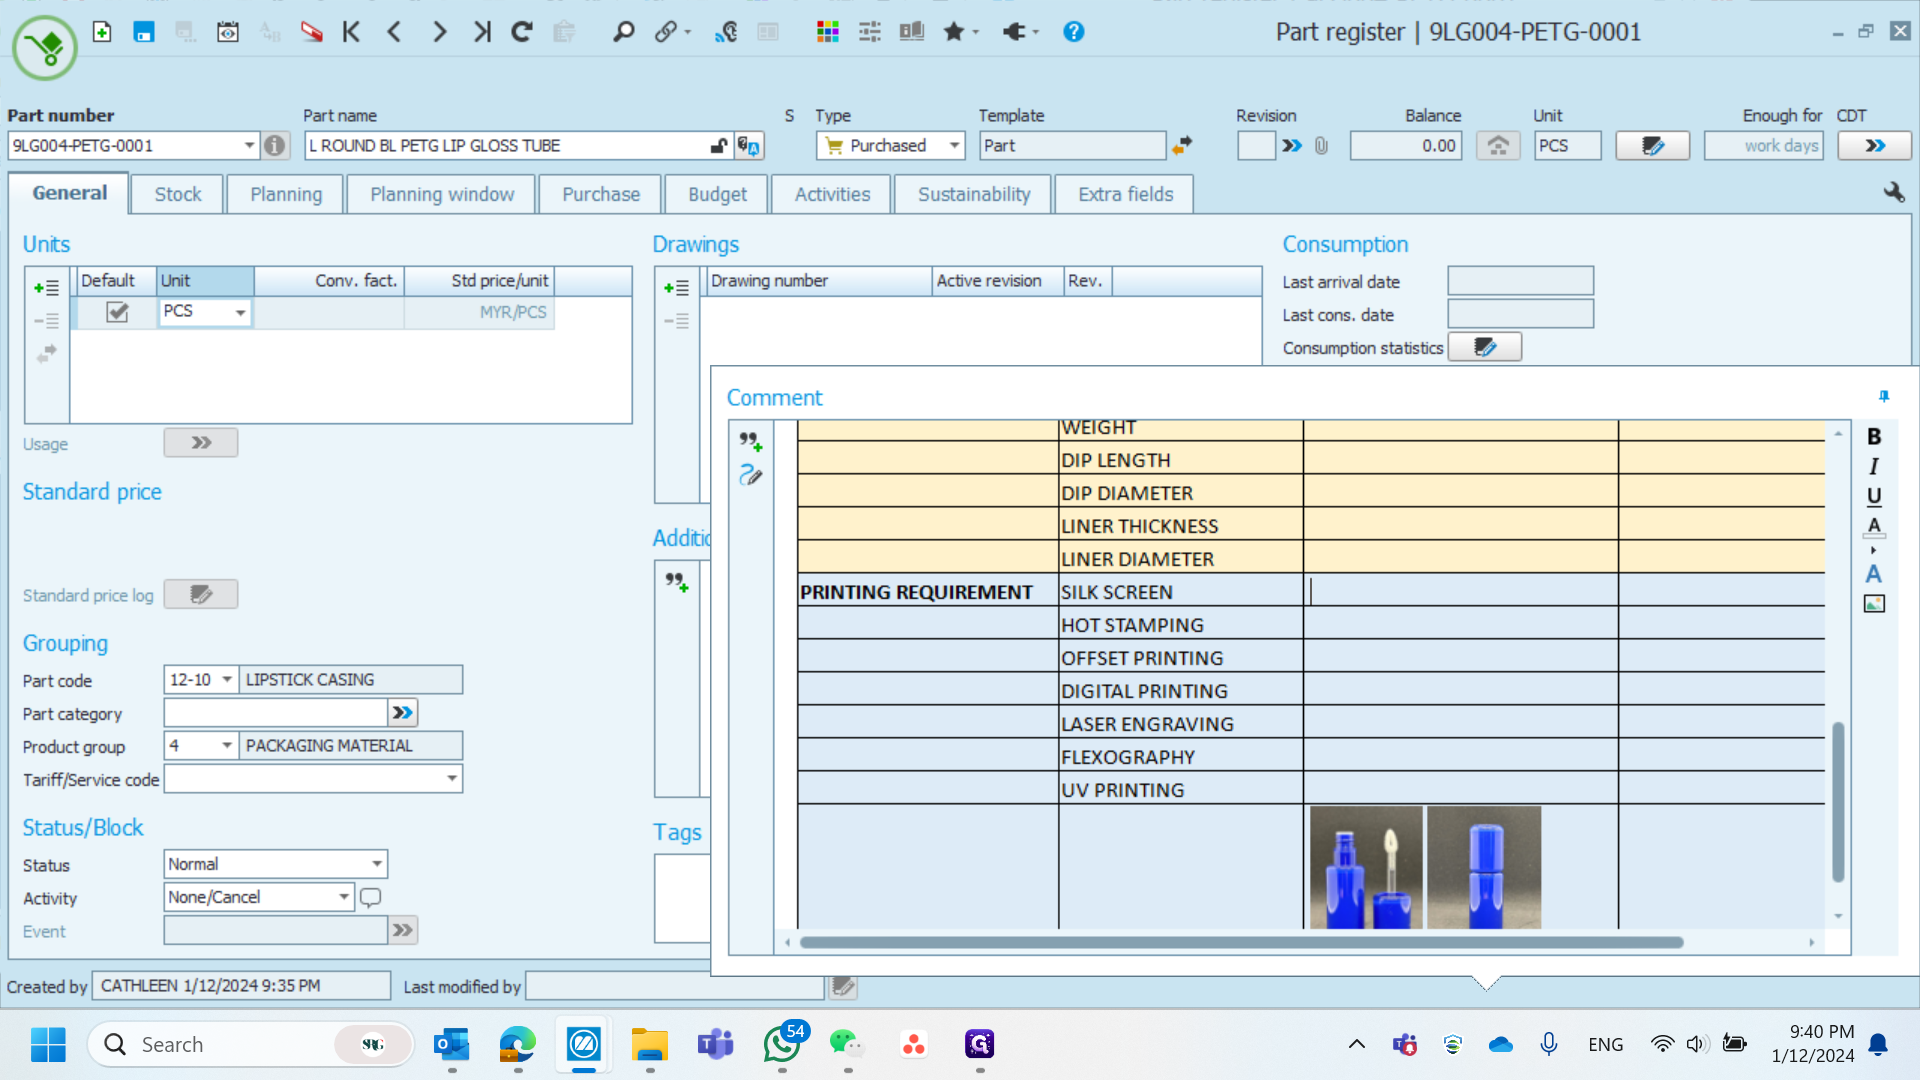Click the blue Help question mark
This screenshot has width=1920, height=1080.
tap(1073, 32)
